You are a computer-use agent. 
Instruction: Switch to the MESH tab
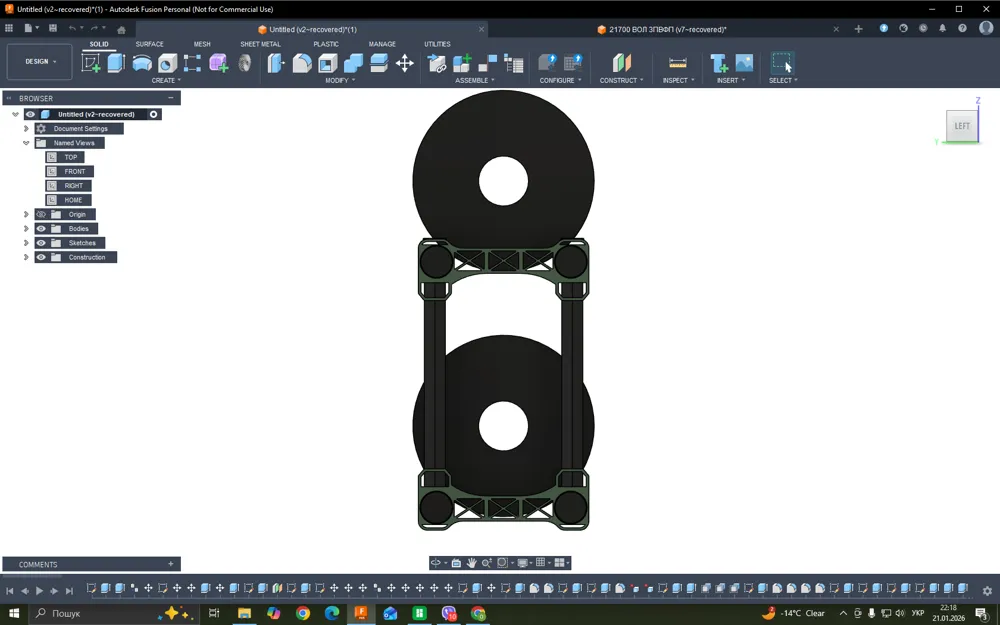[202, 44]
